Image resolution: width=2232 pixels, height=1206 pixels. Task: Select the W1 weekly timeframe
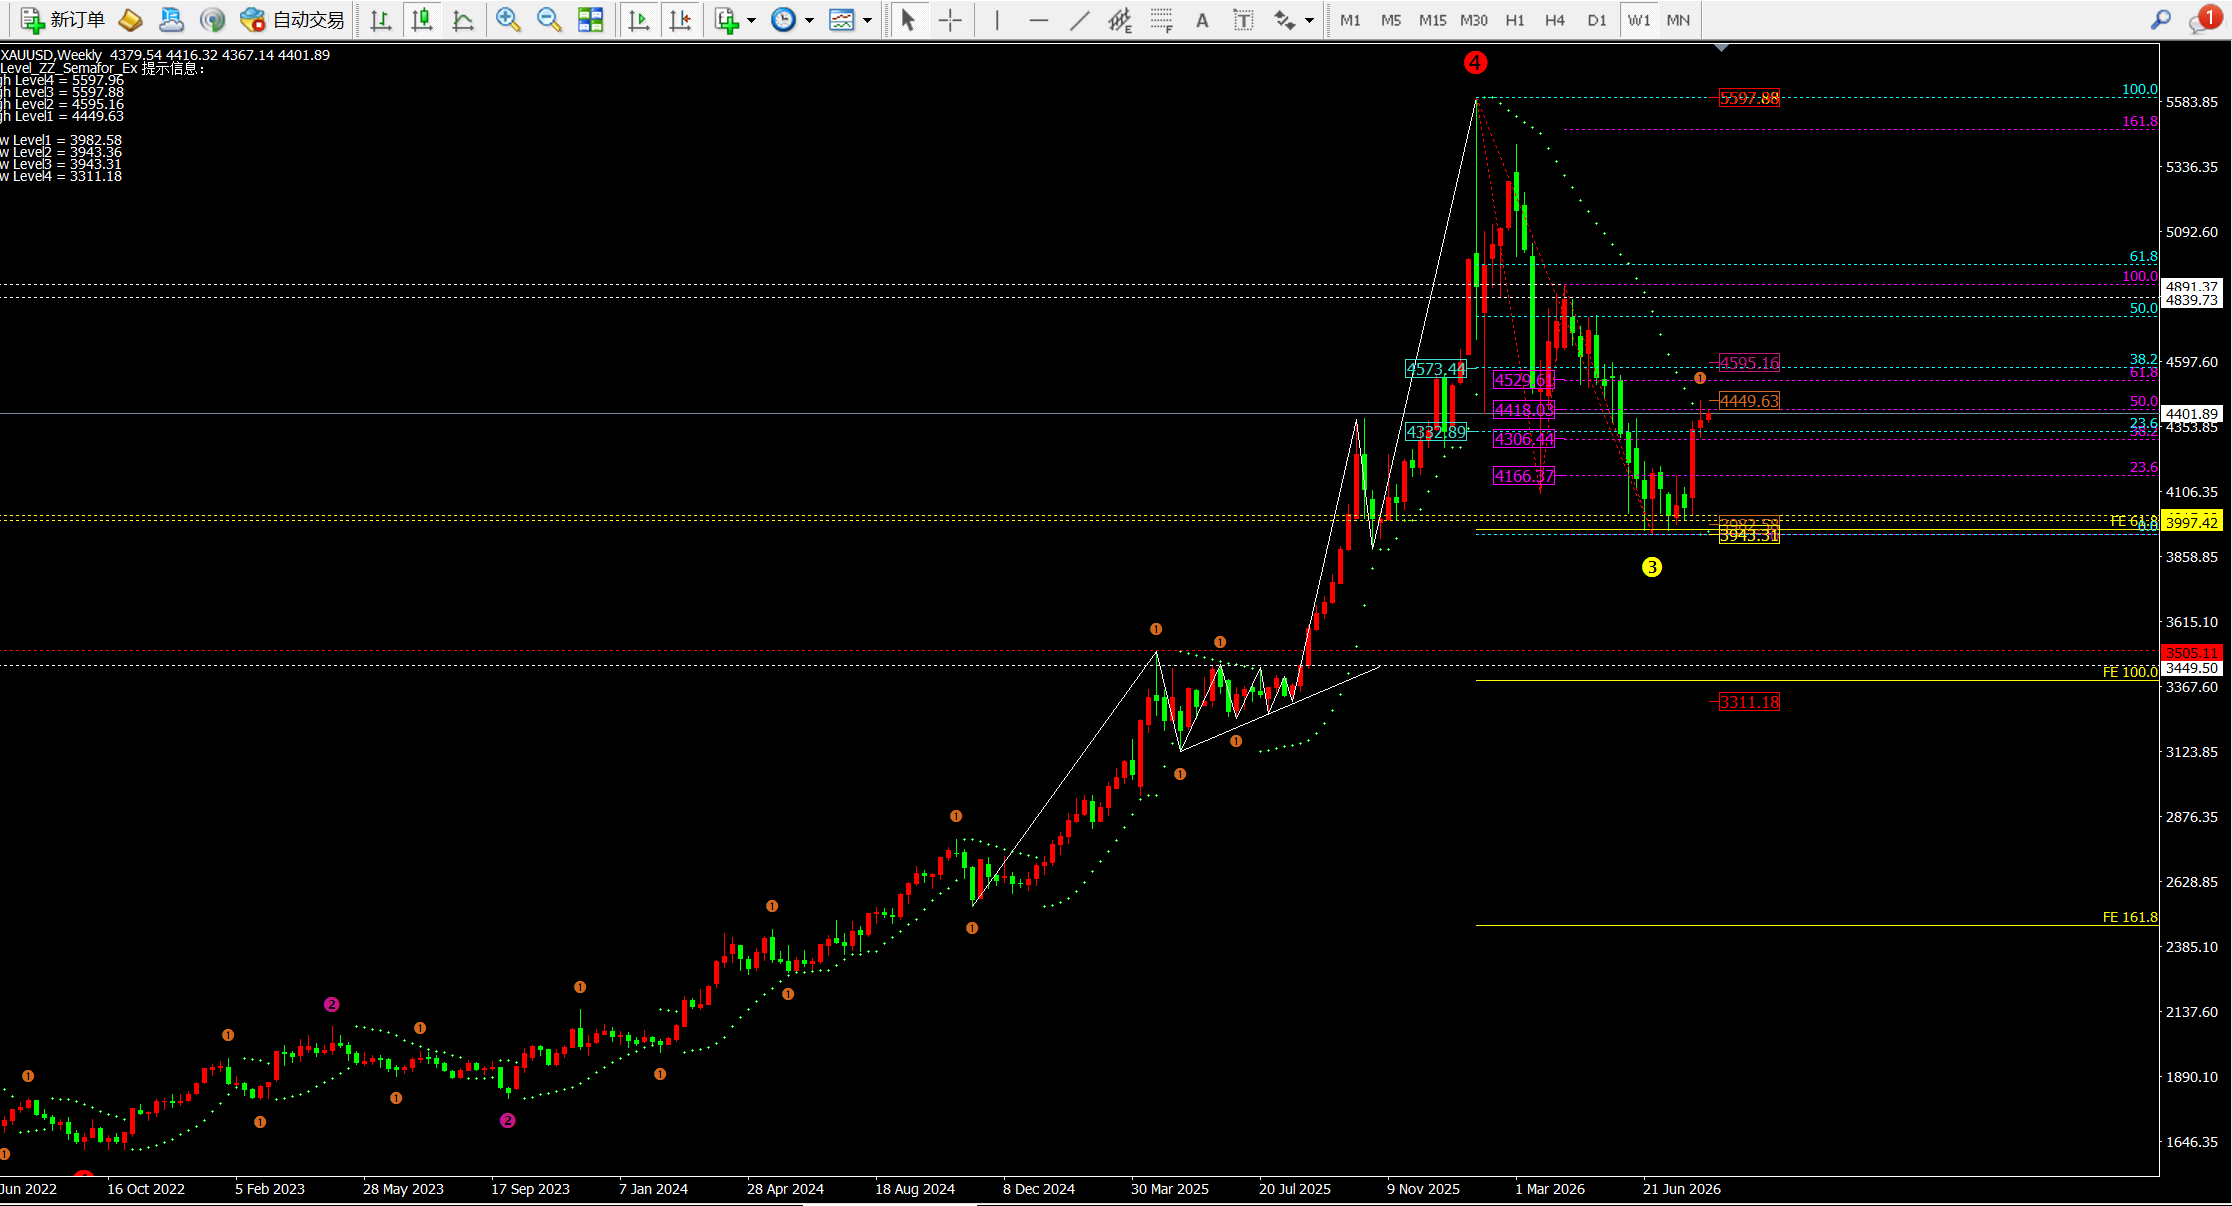[x=1639, y=20]
